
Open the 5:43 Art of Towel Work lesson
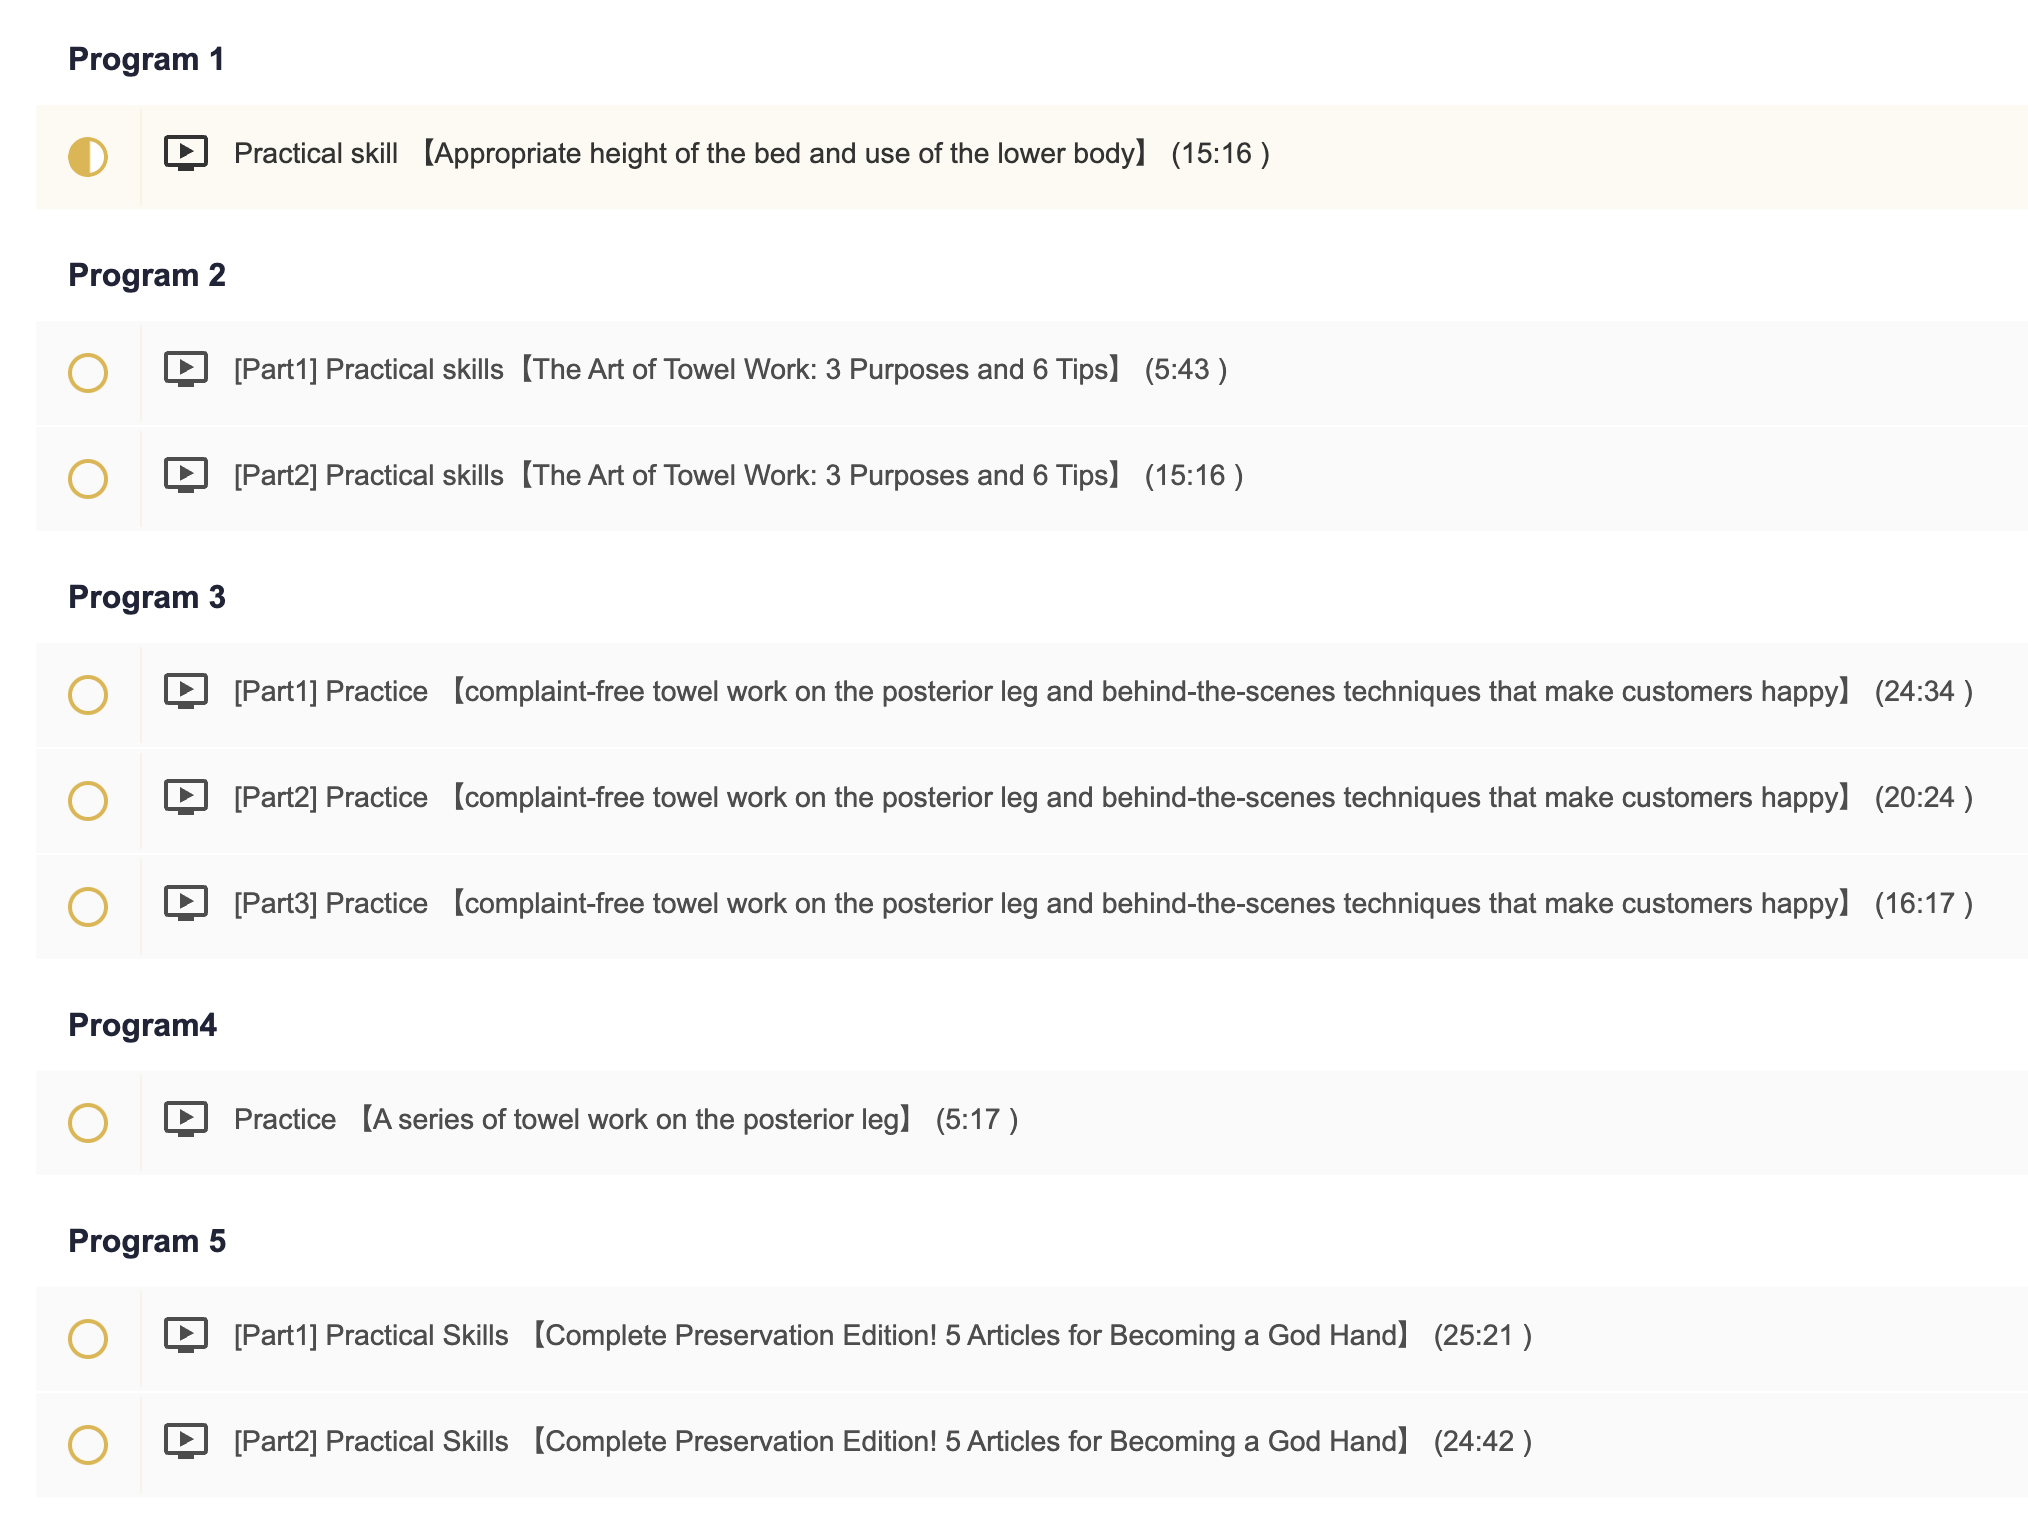731,370
